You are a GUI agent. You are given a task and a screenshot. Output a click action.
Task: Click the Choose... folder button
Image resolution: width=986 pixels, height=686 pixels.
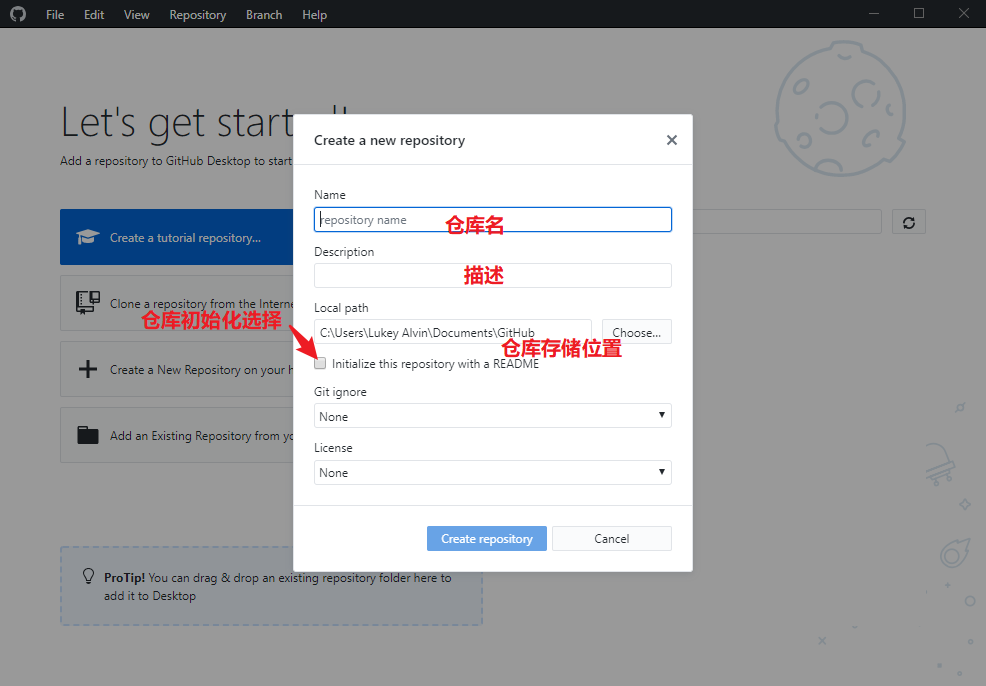(636, 332)
